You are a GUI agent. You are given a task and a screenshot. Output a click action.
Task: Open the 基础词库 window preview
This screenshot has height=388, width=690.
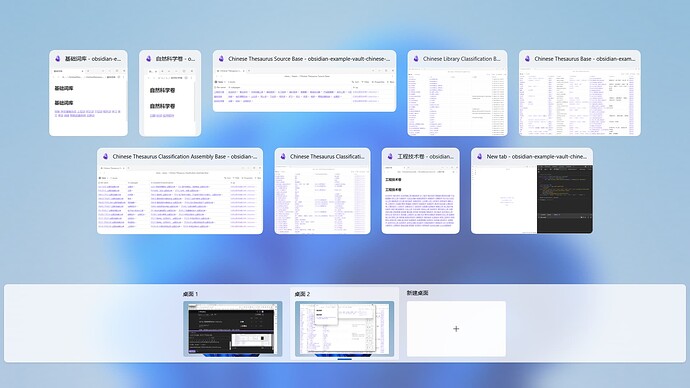click(88, 101)
